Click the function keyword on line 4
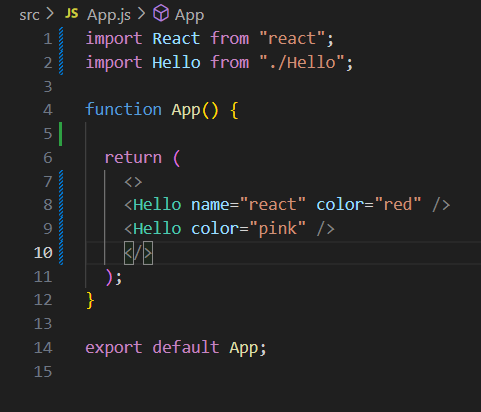The image size is (481, 412). tap(124, 110)
